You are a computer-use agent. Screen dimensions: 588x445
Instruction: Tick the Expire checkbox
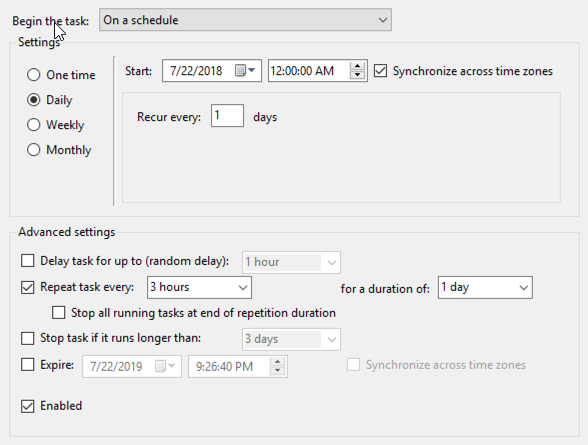(x=28, y=364)
